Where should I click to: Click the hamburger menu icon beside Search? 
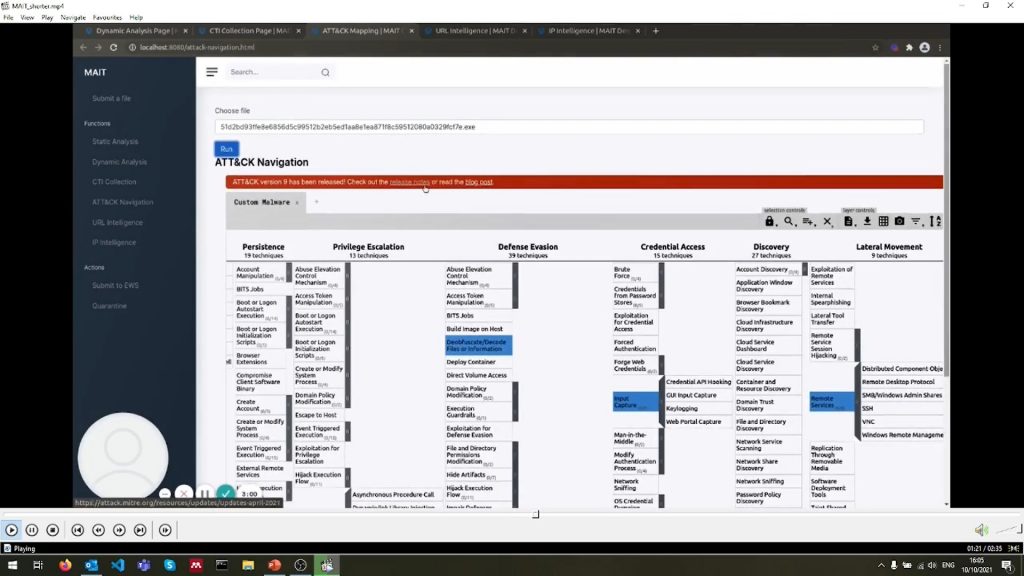click(212, 72)
